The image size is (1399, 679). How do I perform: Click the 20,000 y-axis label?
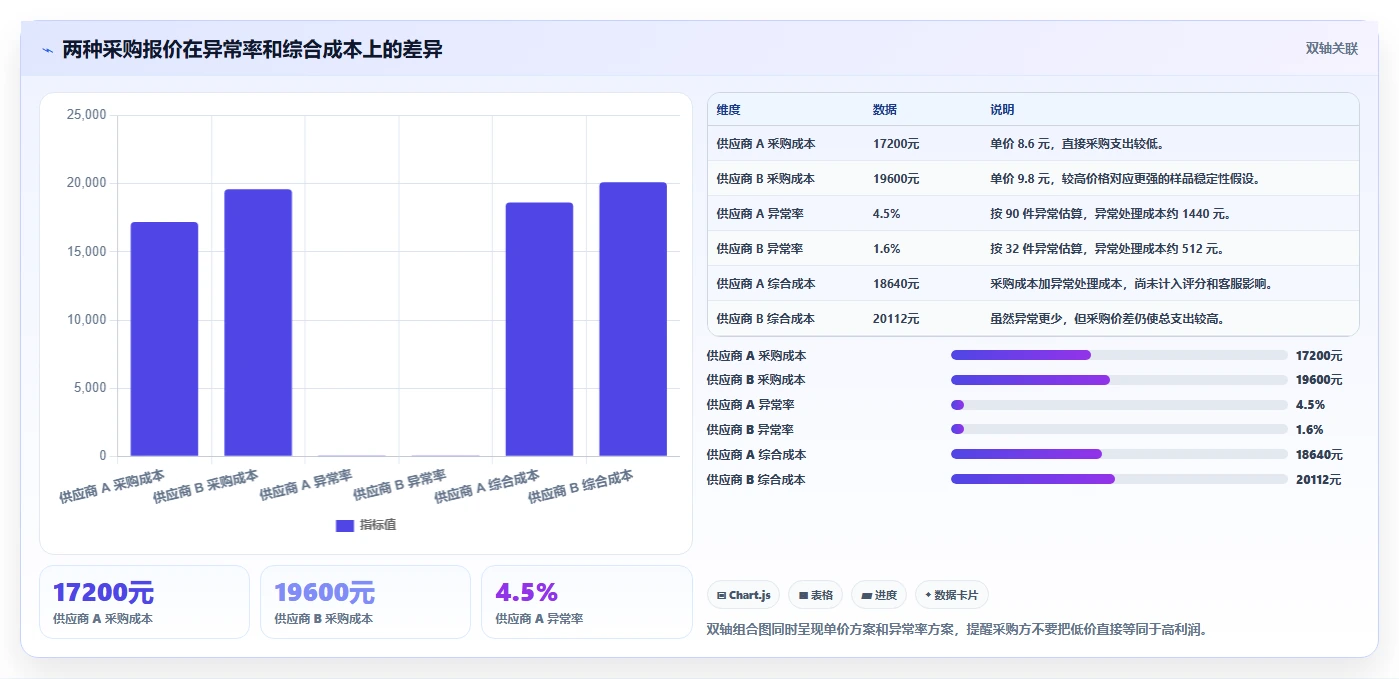pyautogui.click(x=86, y=183)
